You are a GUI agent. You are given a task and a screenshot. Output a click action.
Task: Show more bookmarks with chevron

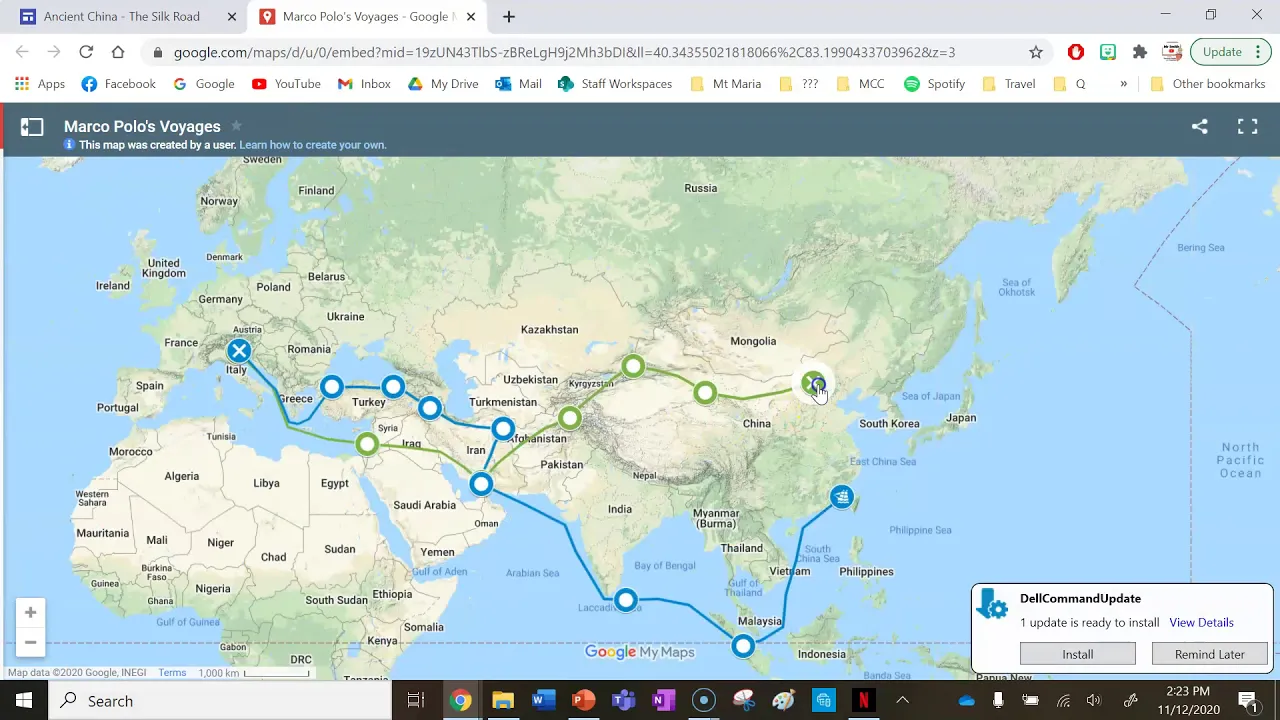(1123, 84)
